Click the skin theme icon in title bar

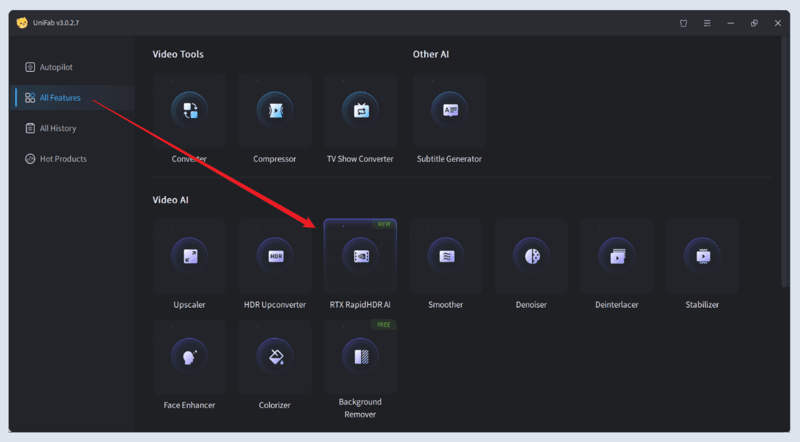point(683,23)
